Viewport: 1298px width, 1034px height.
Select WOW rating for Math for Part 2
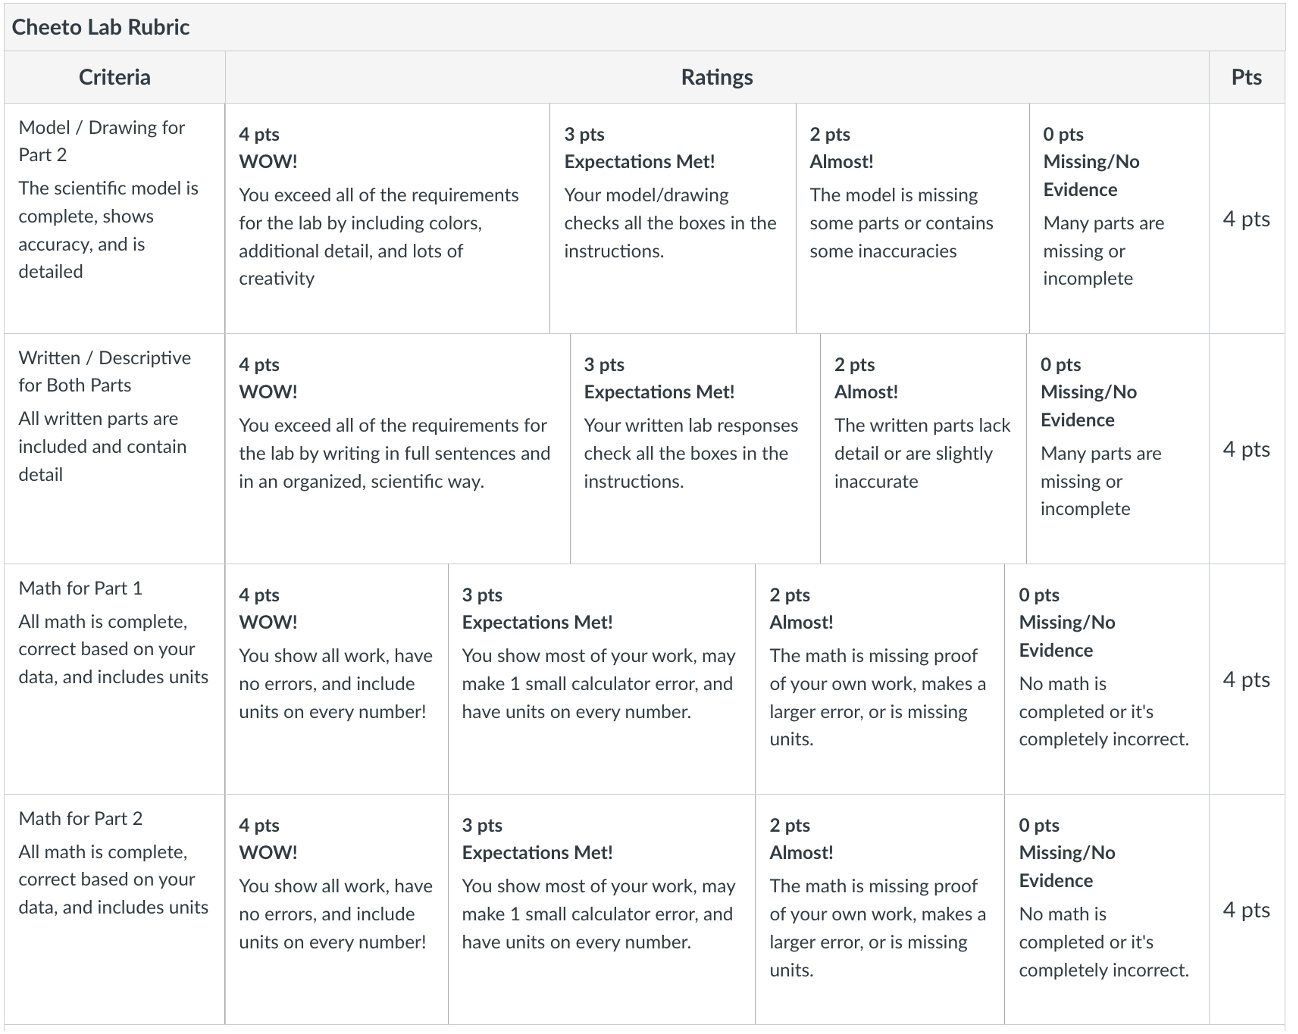pyautogui.click(x=336, y=909)
